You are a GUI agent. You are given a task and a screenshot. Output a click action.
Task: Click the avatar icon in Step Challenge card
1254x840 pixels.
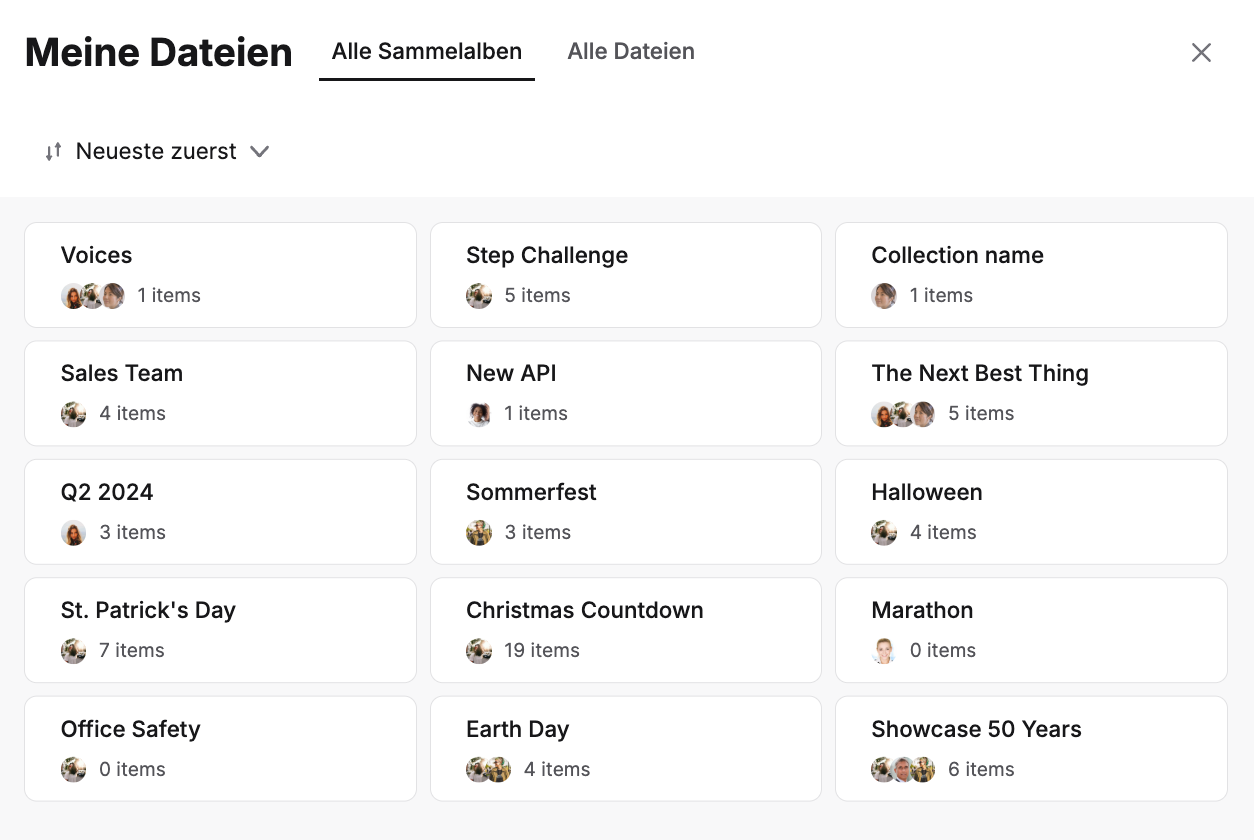[479, 296]
